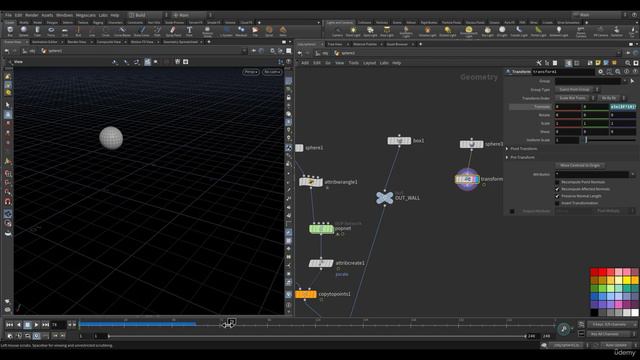
Task: Toggle Invert Transformation checkbox
Action: point(557,203)
